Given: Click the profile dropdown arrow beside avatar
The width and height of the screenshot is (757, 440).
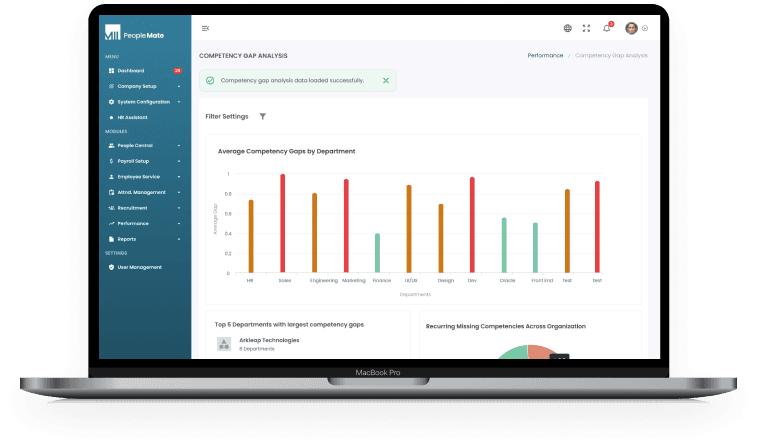Looking at the screenshot, I should [x=645, y=28].
